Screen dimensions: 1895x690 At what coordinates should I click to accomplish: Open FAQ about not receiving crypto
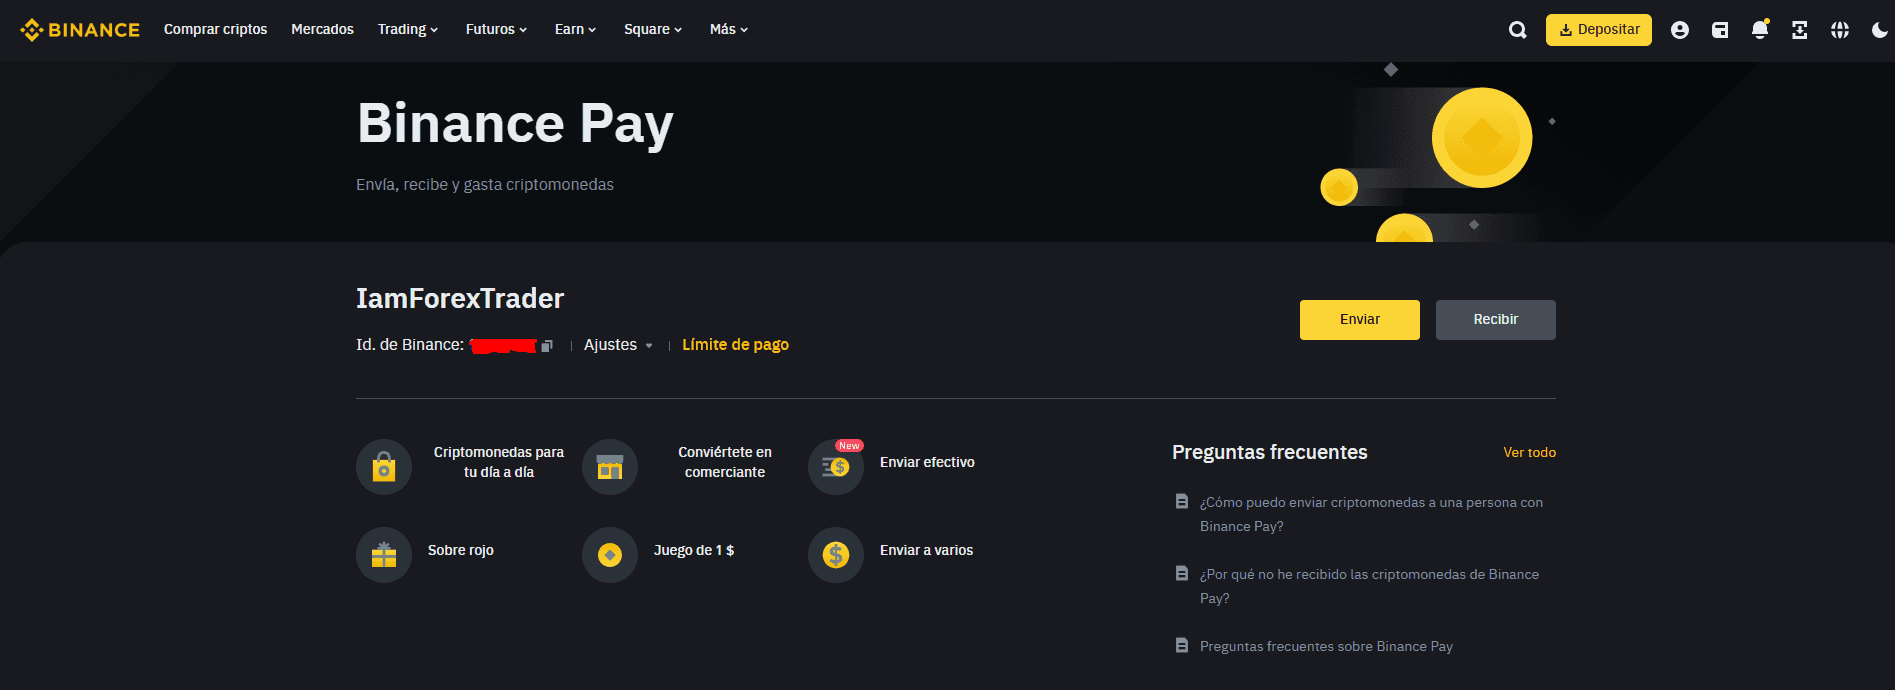[1369, 586]
